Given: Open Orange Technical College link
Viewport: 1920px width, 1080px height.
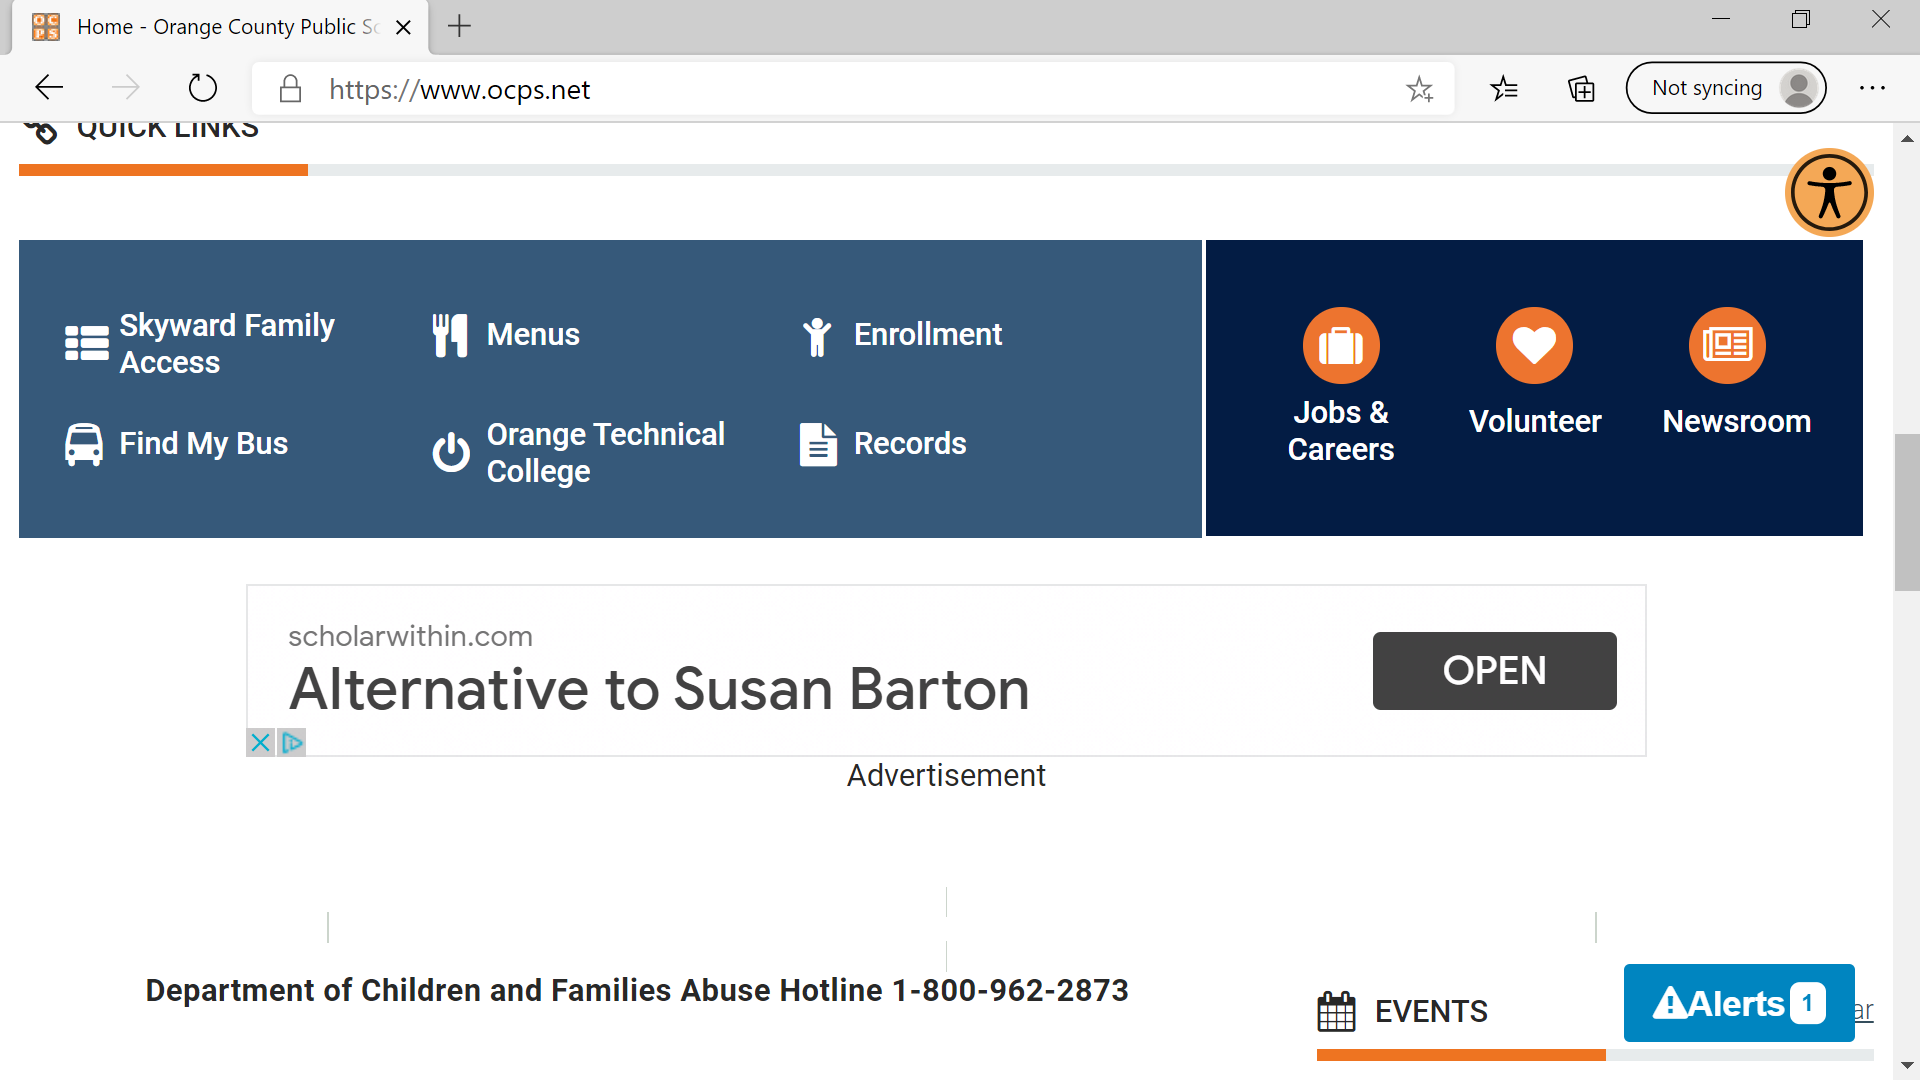Looking at the screenshot, I should tap(605, 452).
